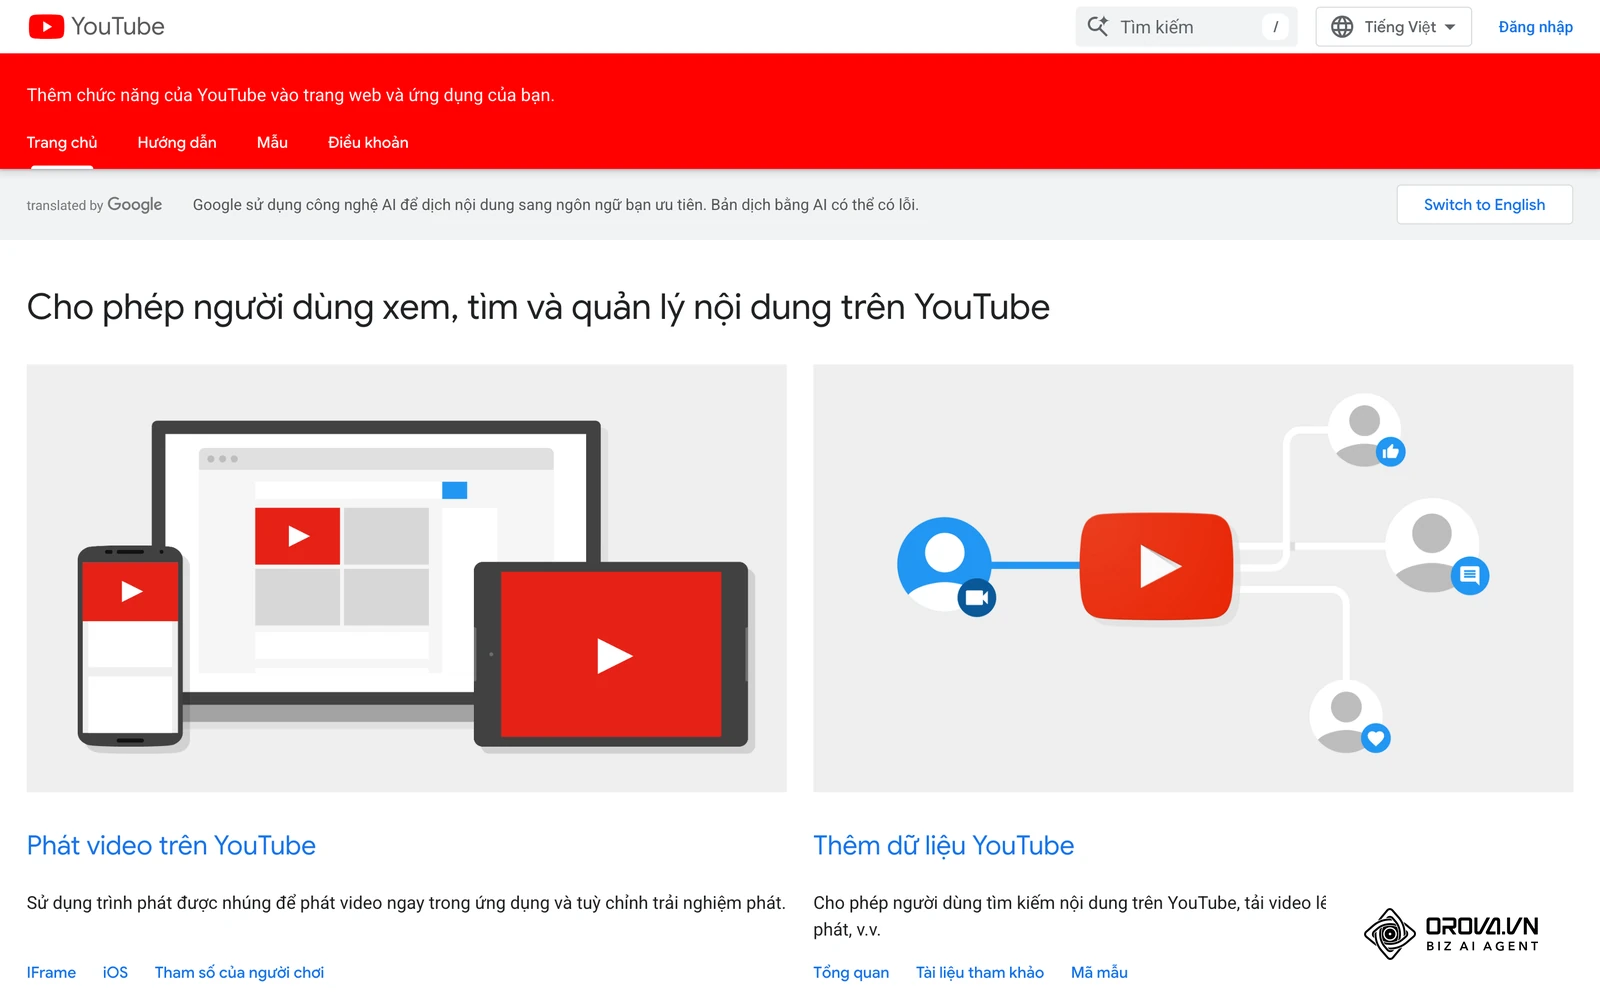Viewport: 1600px width, 1000px height.
Task: Open the Điều khoản tab
Action: (x=368, y=143)
